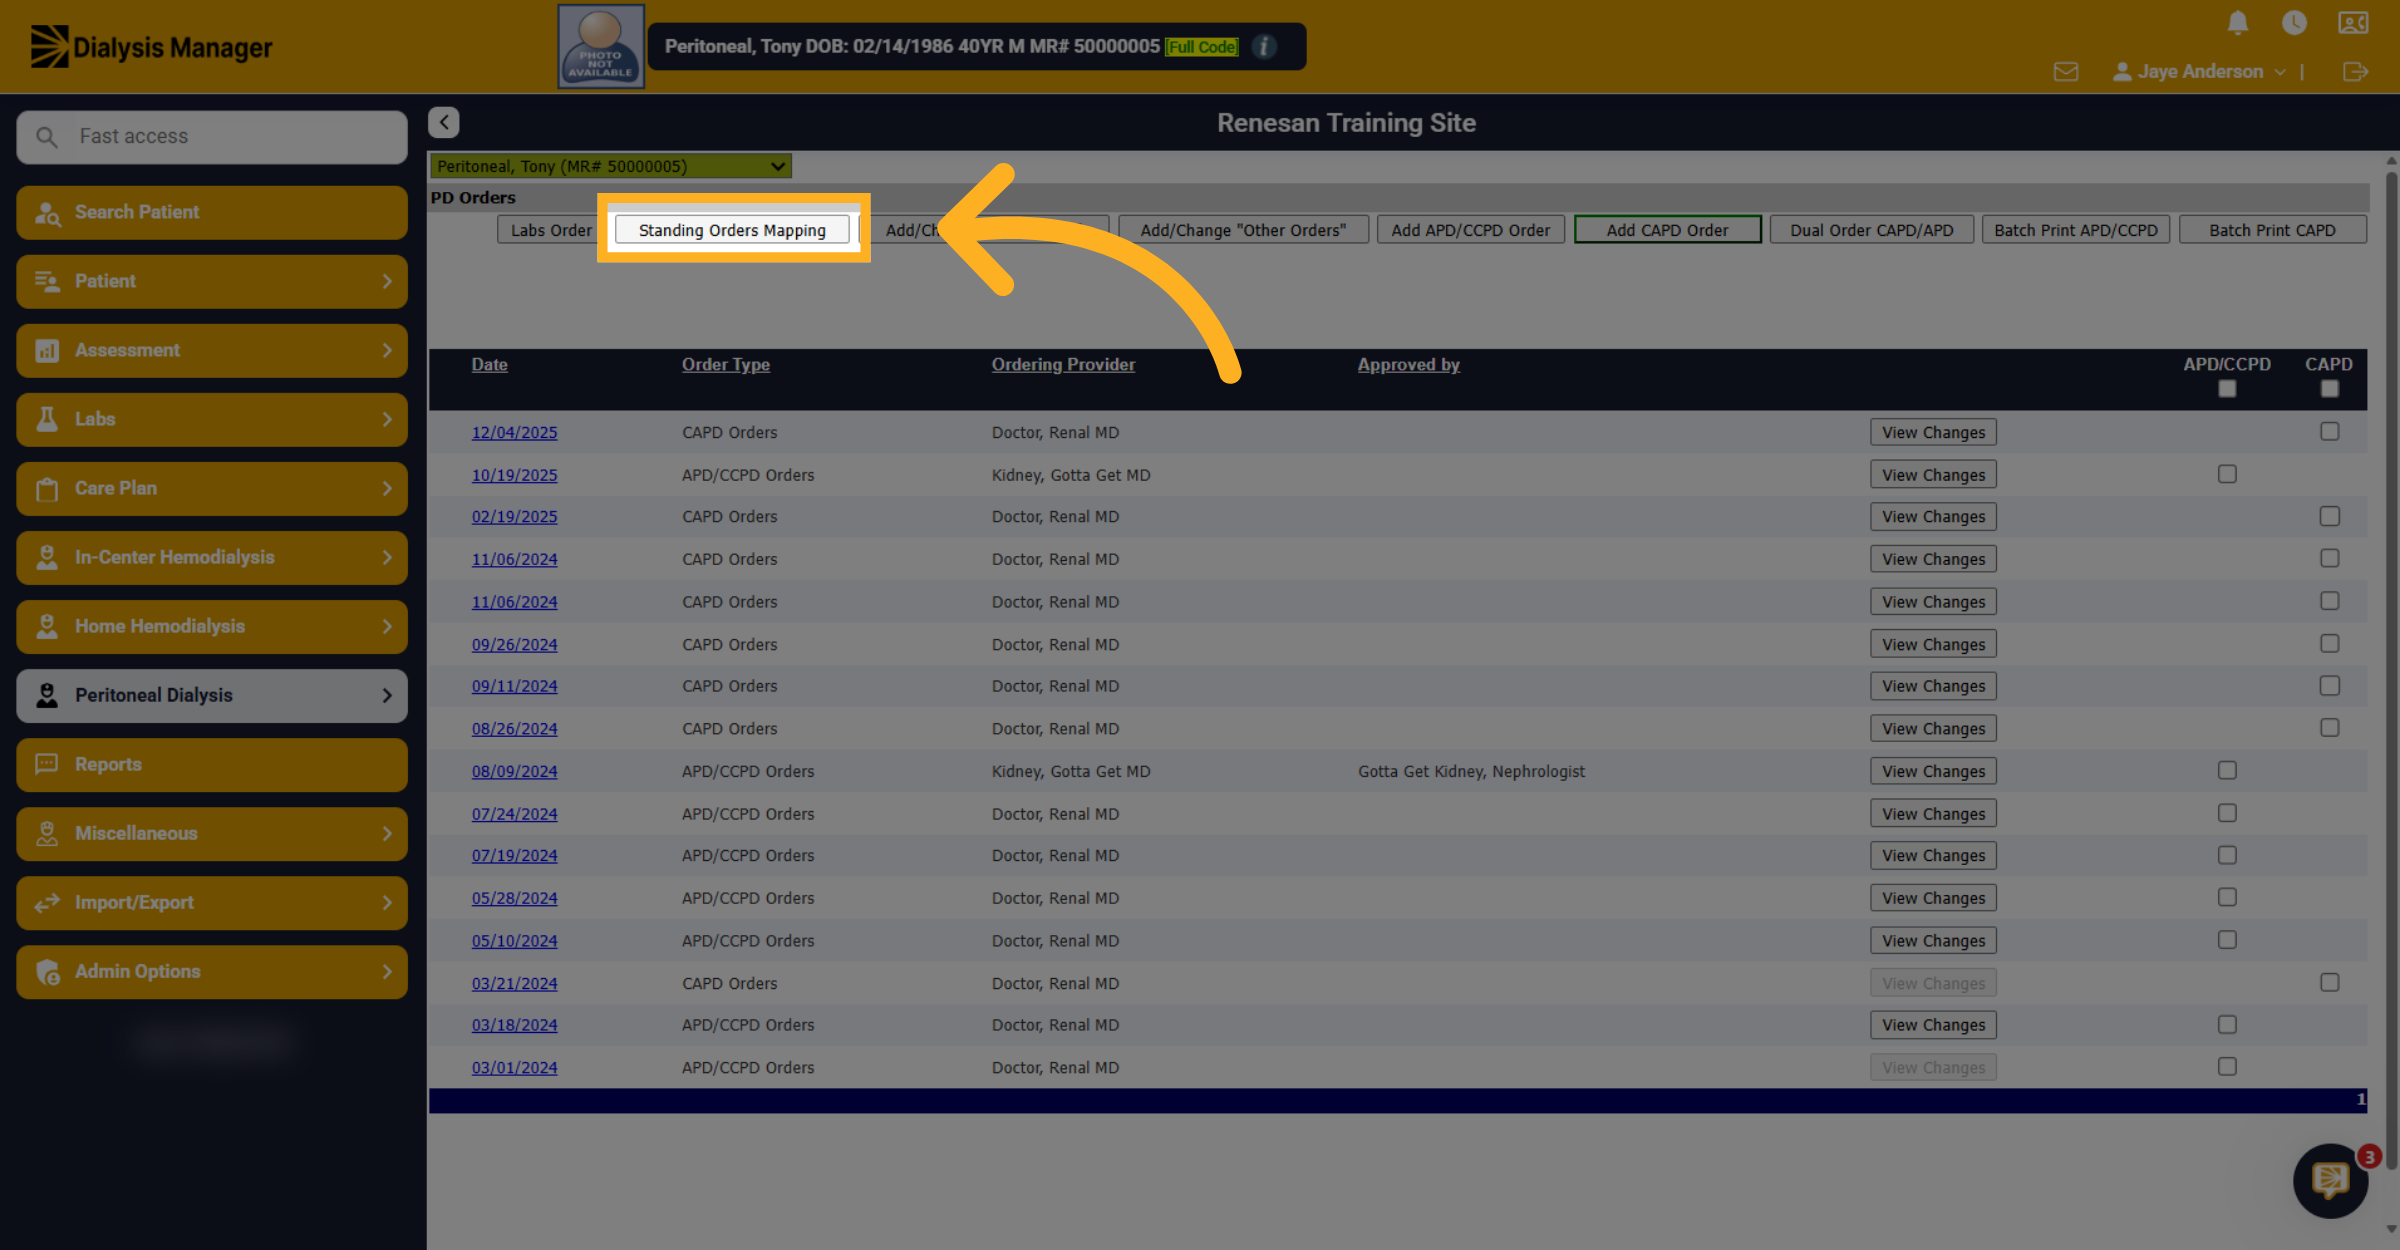
Task: Open Jaye Anderson user dropdown
Action: point(2199,72)
